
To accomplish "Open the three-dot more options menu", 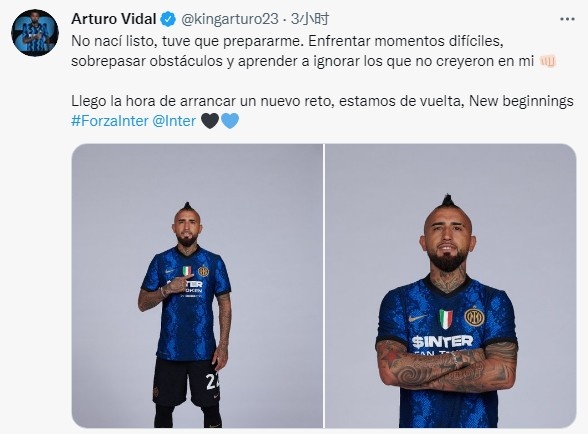I will (x=567, y=19).
